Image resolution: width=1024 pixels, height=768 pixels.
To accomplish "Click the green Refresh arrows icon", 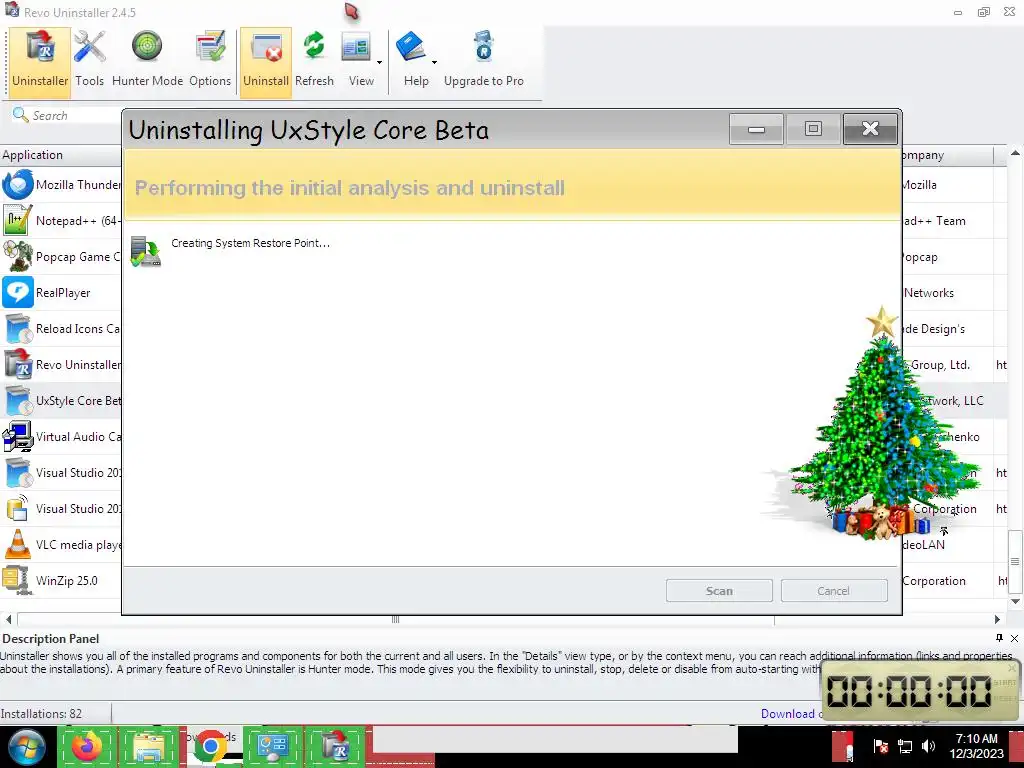I will 314,46.
